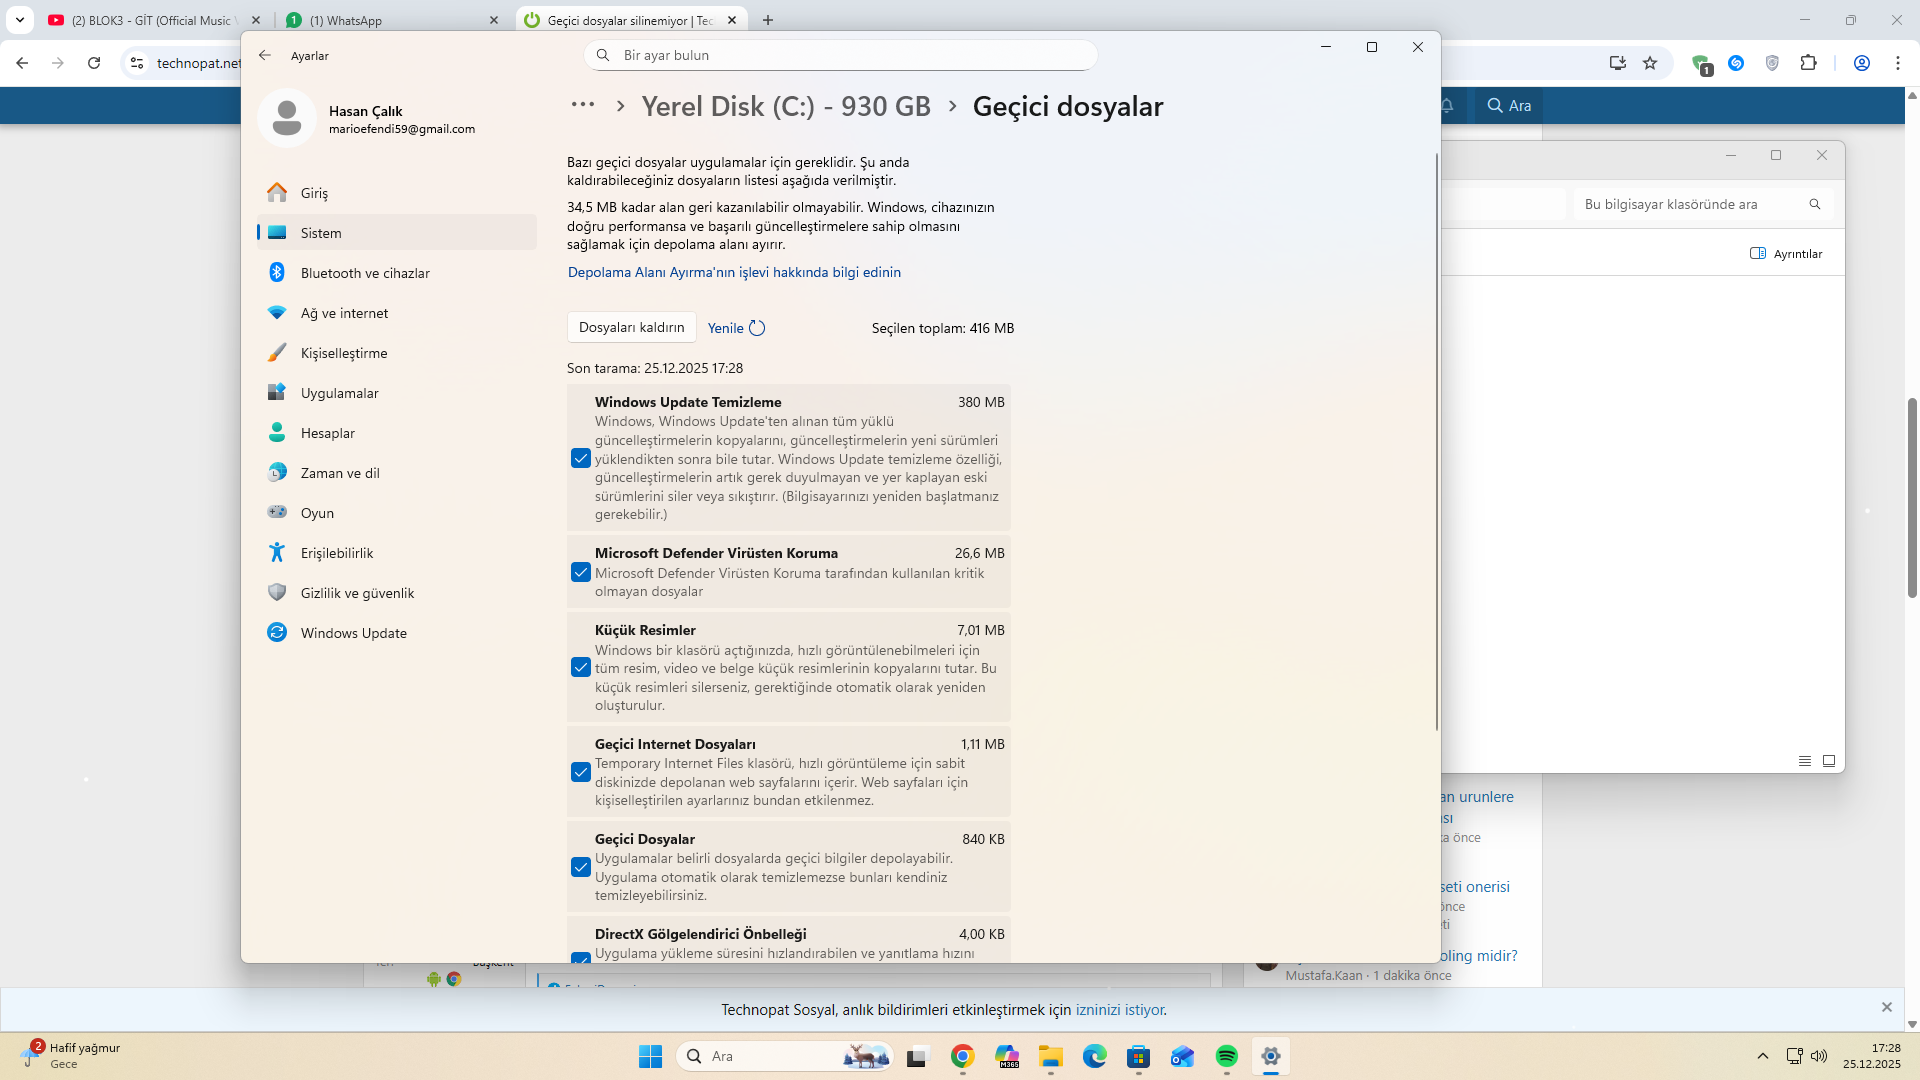Click the Dosyaları kaldırın button
The image size is (1920, 1080).
click(x=631, y=327)
